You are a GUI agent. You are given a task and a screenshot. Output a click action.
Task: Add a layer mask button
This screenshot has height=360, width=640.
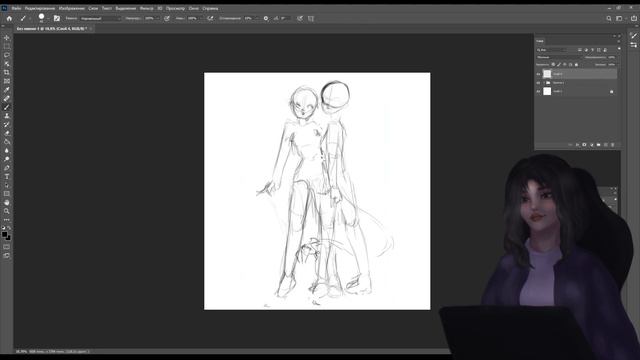click(x=584, y=144)
